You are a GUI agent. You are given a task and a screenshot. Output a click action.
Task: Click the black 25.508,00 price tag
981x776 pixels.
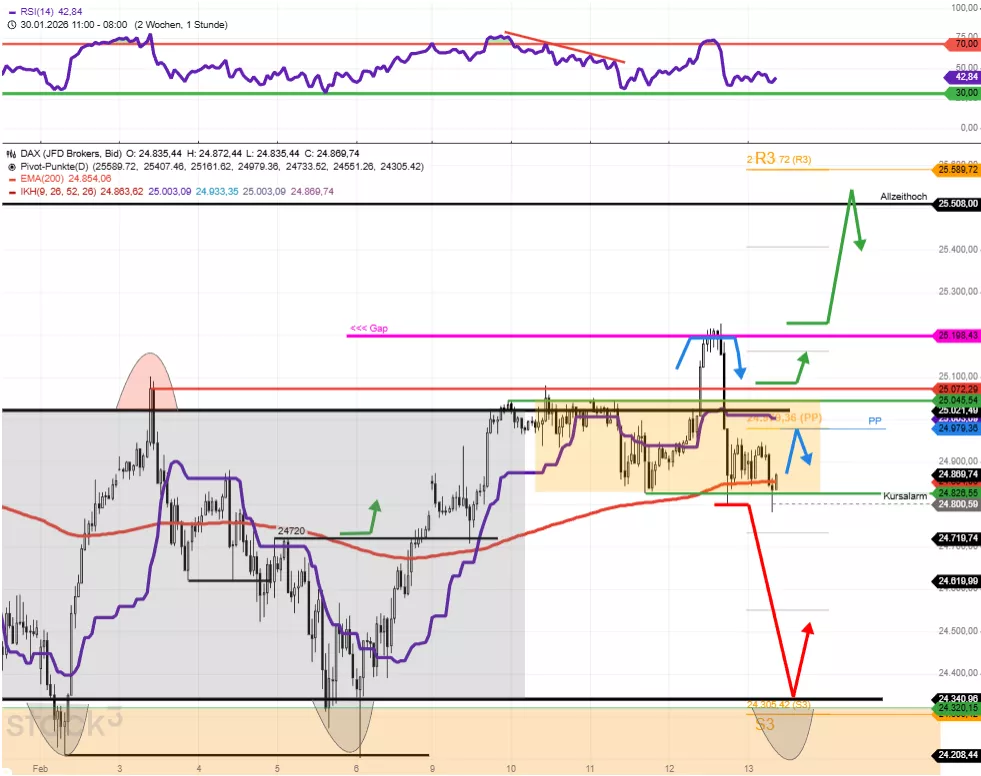pos(956,204)
